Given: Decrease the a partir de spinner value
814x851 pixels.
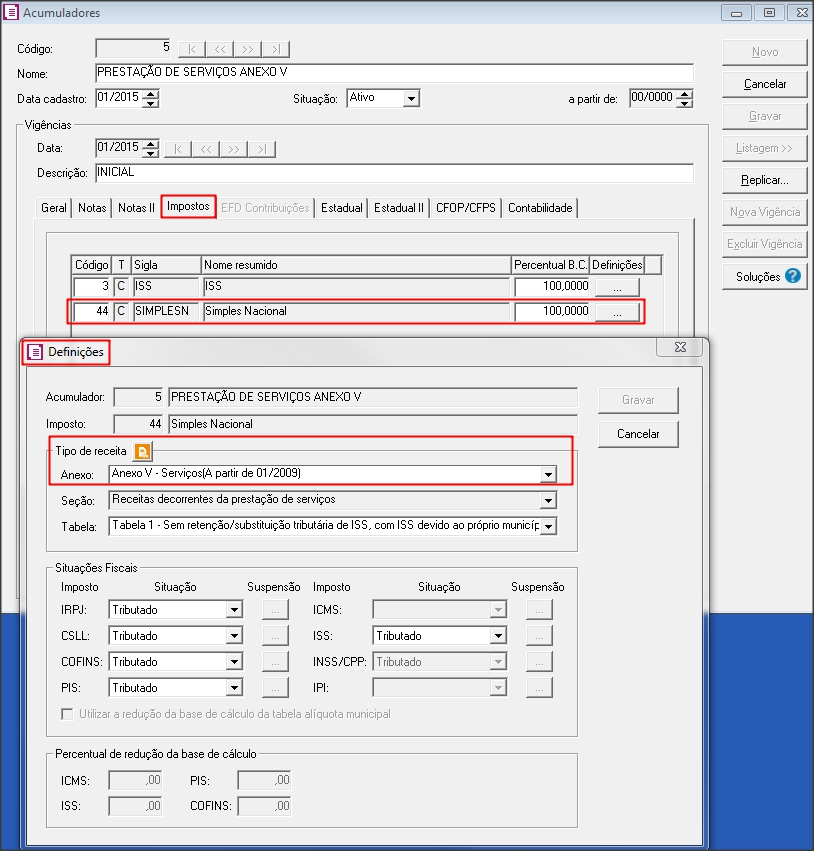Looking at the screenshot, I should click(685, 103).
